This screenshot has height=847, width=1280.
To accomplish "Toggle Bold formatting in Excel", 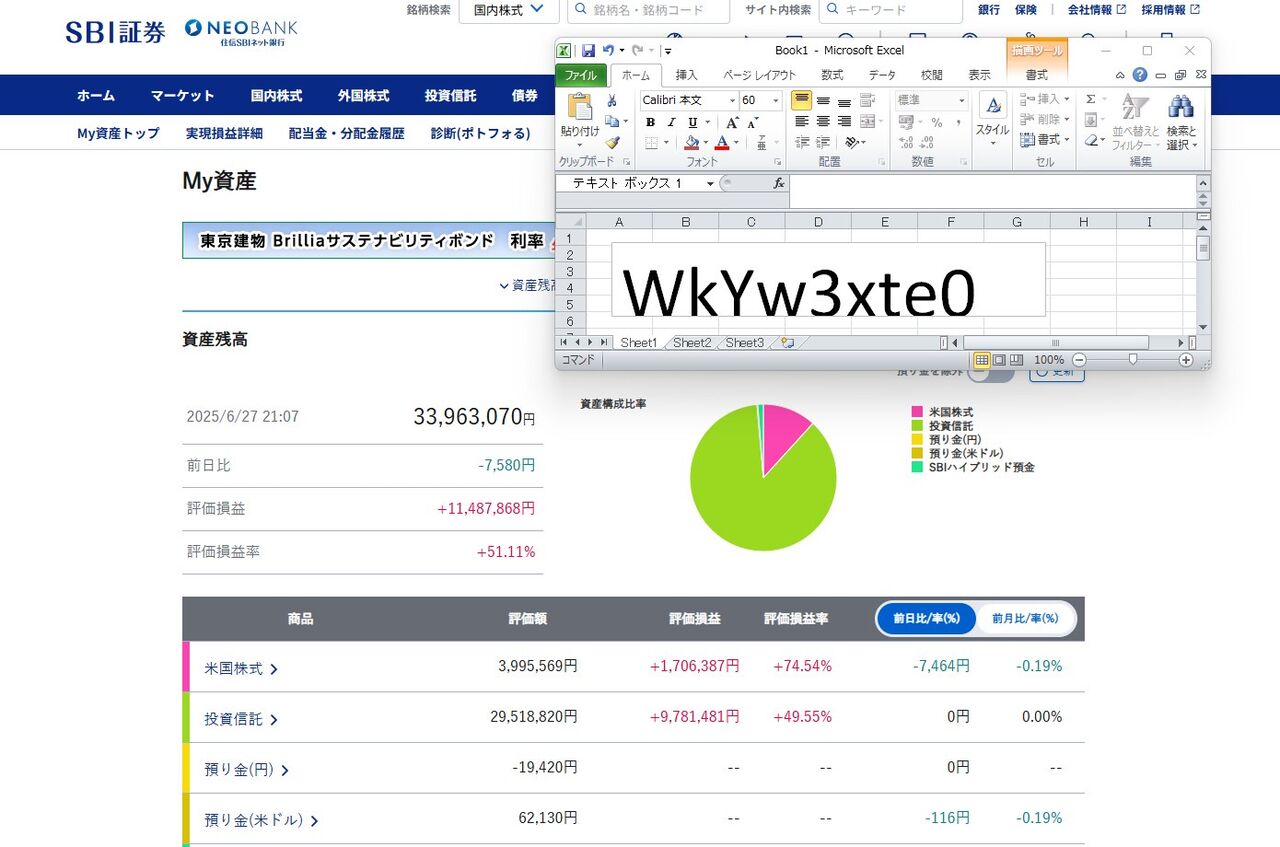I will tap(650, 122).
